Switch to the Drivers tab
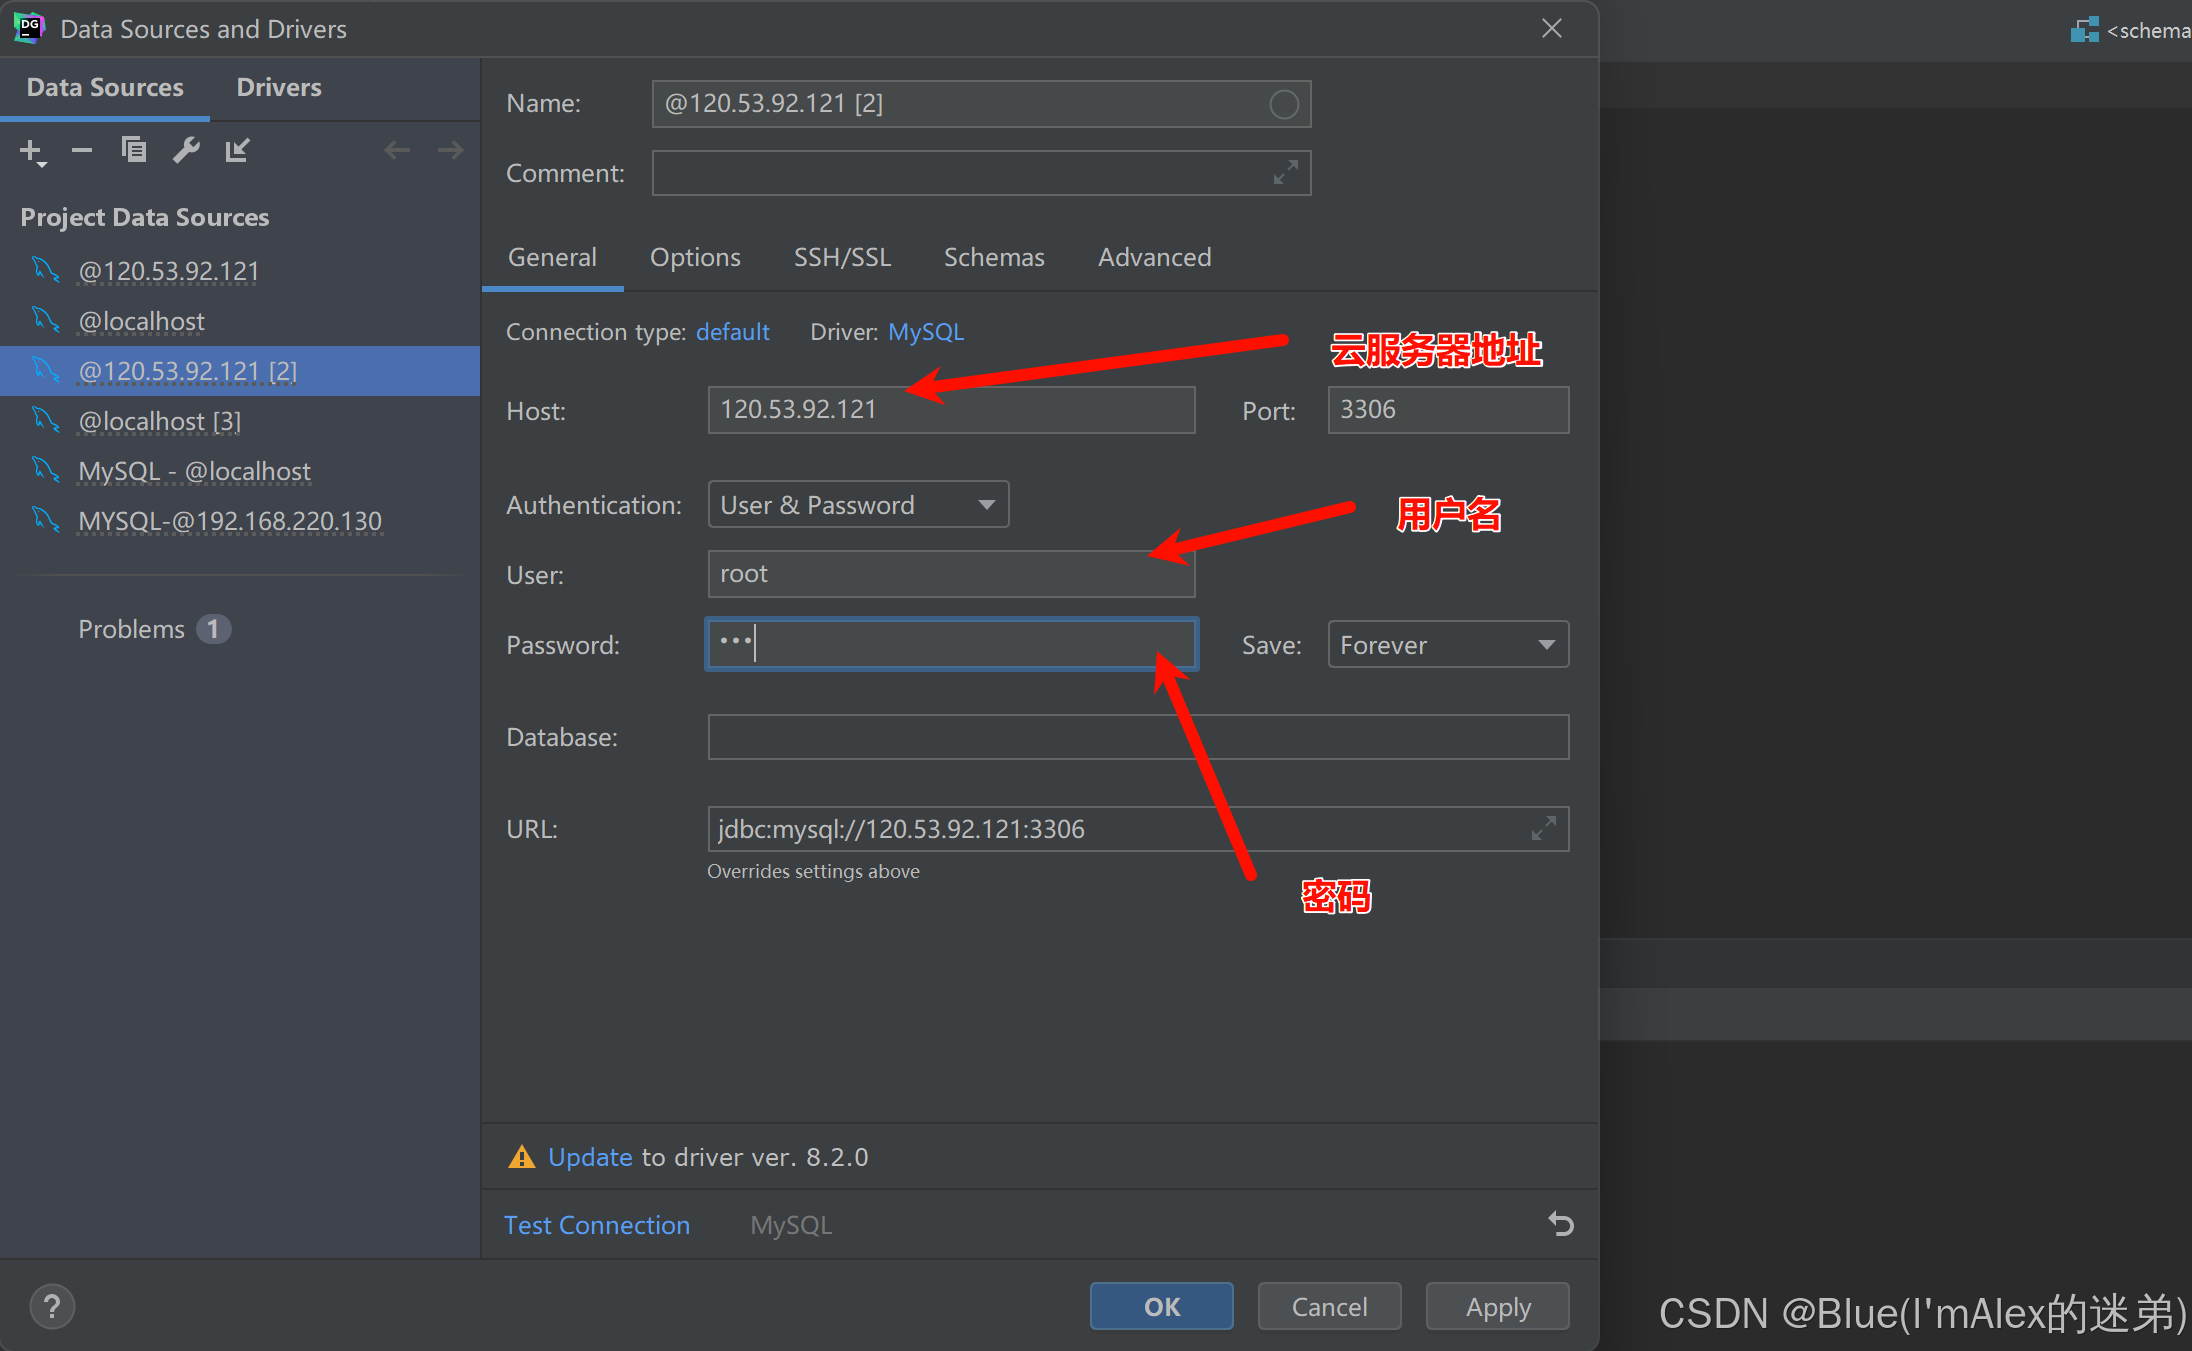Viewport: 2192px width, 1351px height. pyautogui.click(x=279, y=88)
